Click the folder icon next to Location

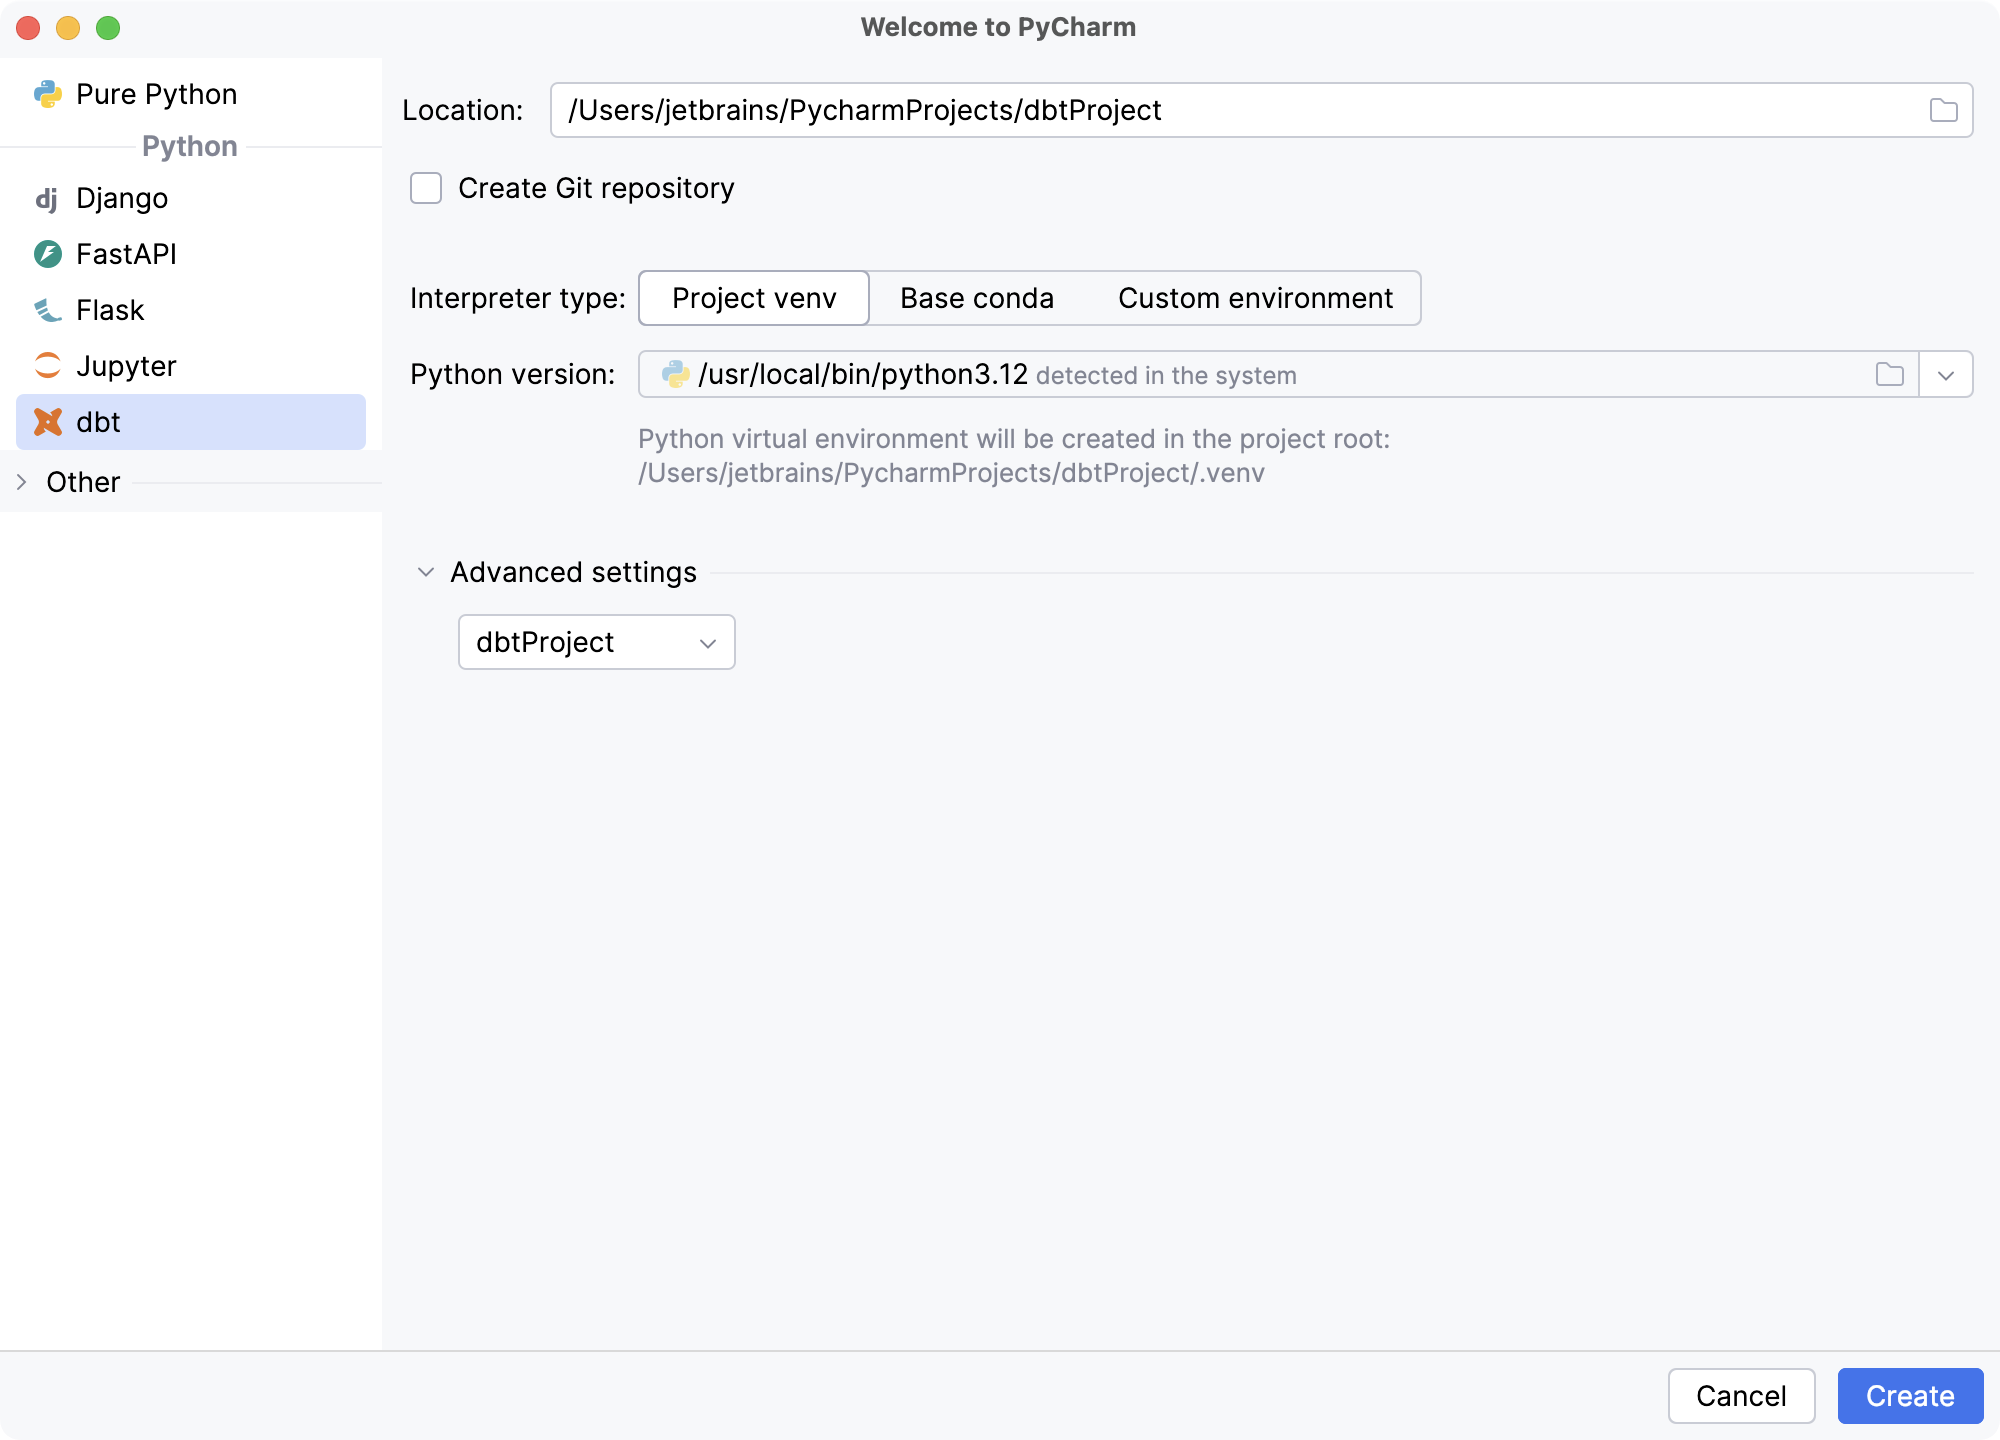click(x=1944, y=109)
